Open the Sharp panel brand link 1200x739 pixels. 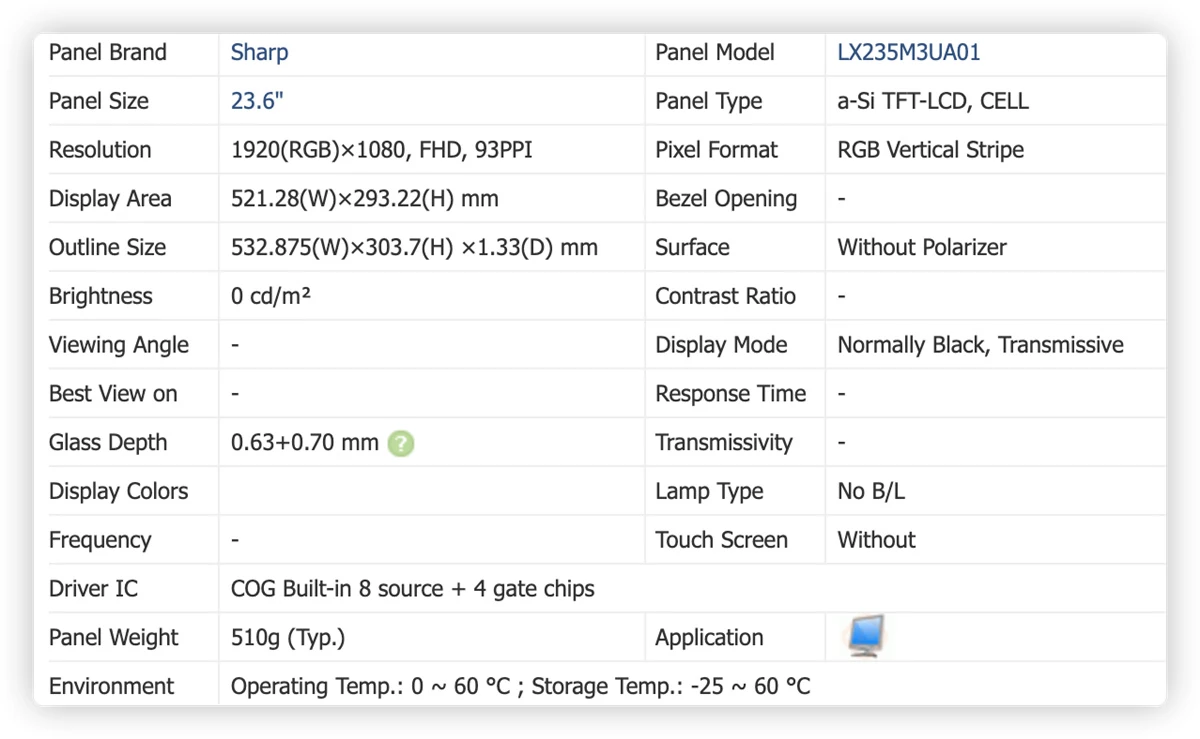pyautogui.click(x=259, y=52)
